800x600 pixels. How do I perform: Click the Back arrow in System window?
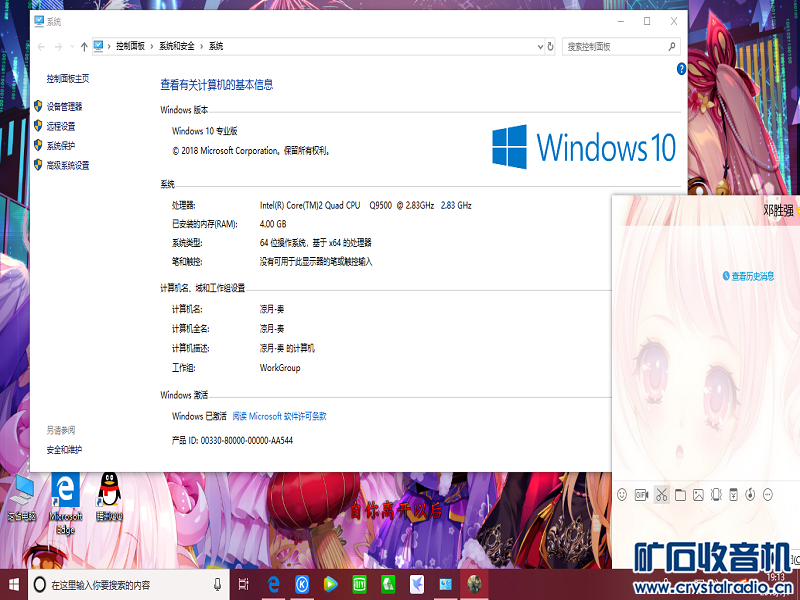click(x=41, y=46)
